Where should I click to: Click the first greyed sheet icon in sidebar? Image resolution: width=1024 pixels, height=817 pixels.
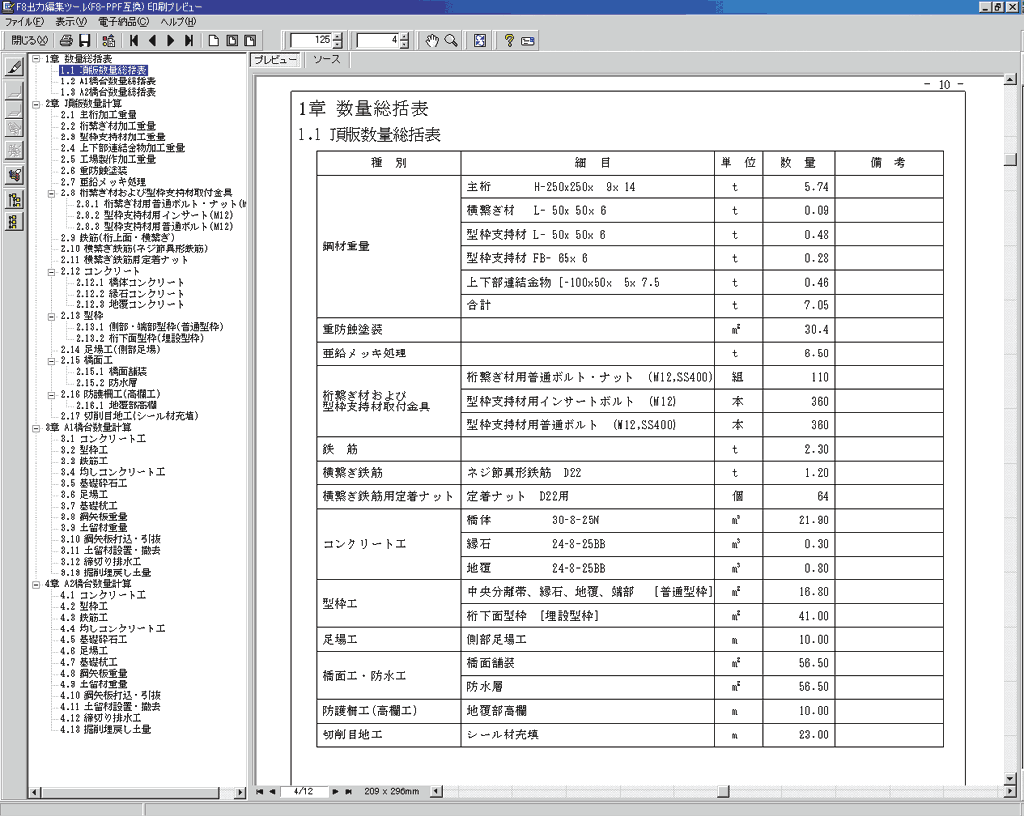pyautogui.click(x=14, y=91)
